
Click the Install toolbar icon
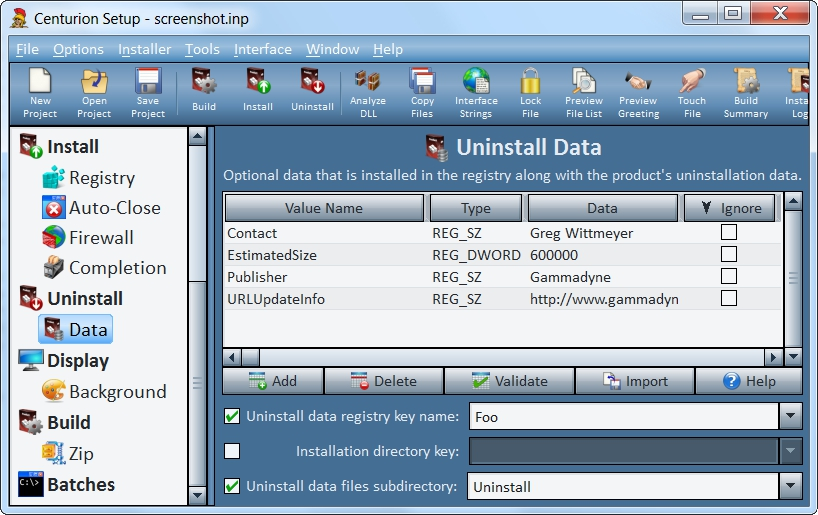258,90
